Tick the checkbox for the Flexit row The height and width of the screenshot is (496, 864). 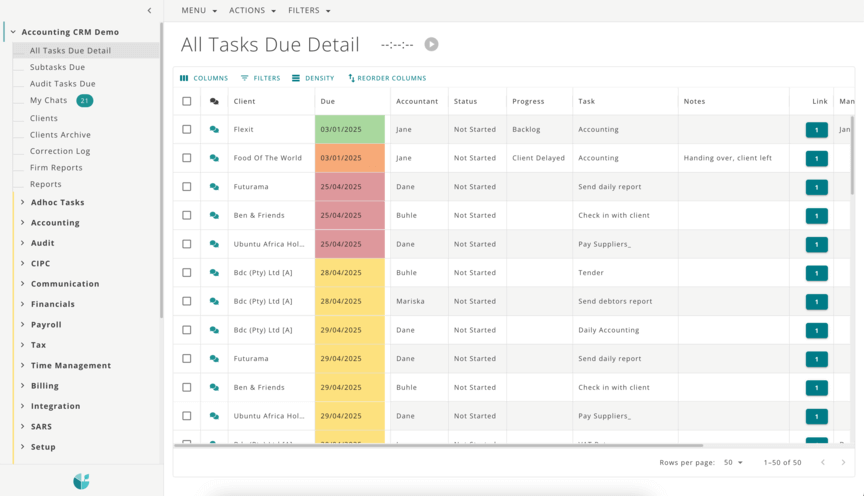187,130
